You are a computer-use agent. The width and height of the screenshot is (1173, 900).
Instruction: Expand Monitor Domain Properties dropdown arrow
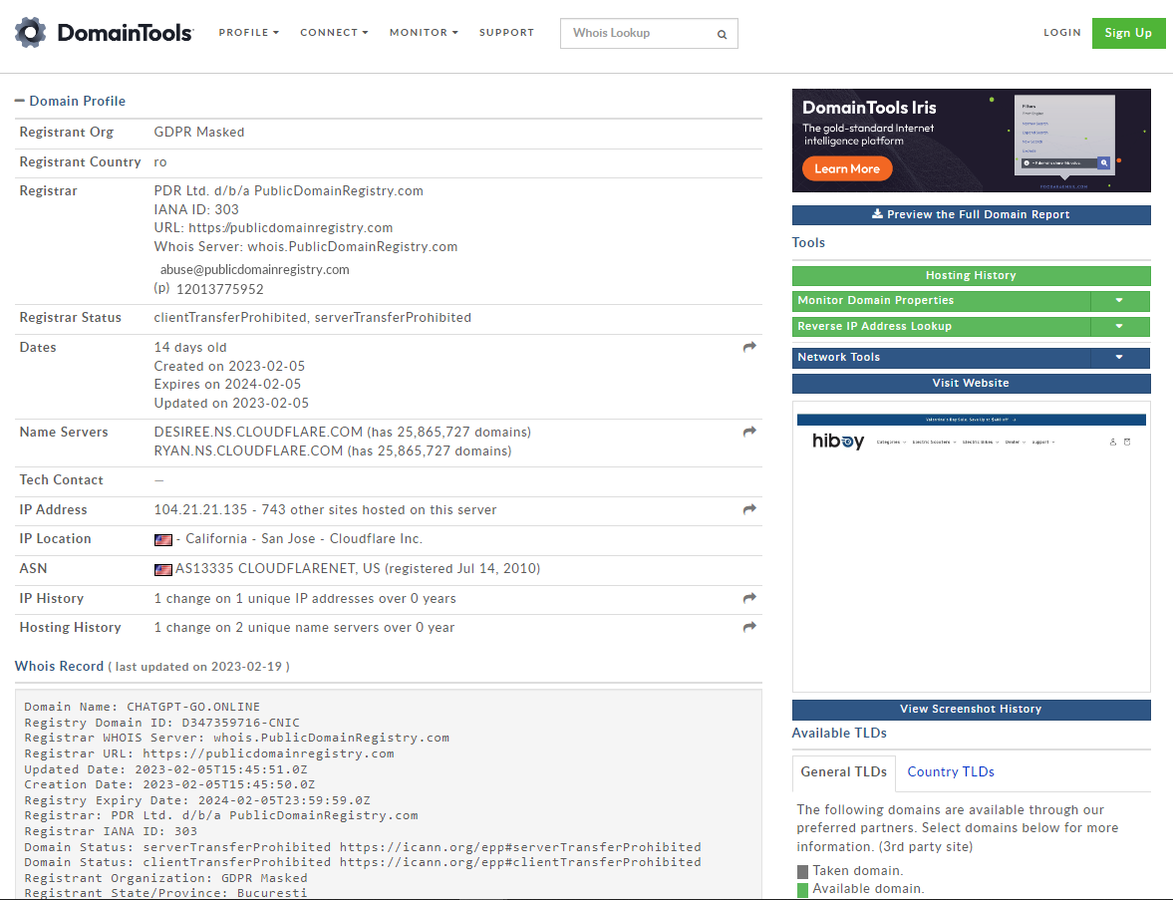[1119, 301]
